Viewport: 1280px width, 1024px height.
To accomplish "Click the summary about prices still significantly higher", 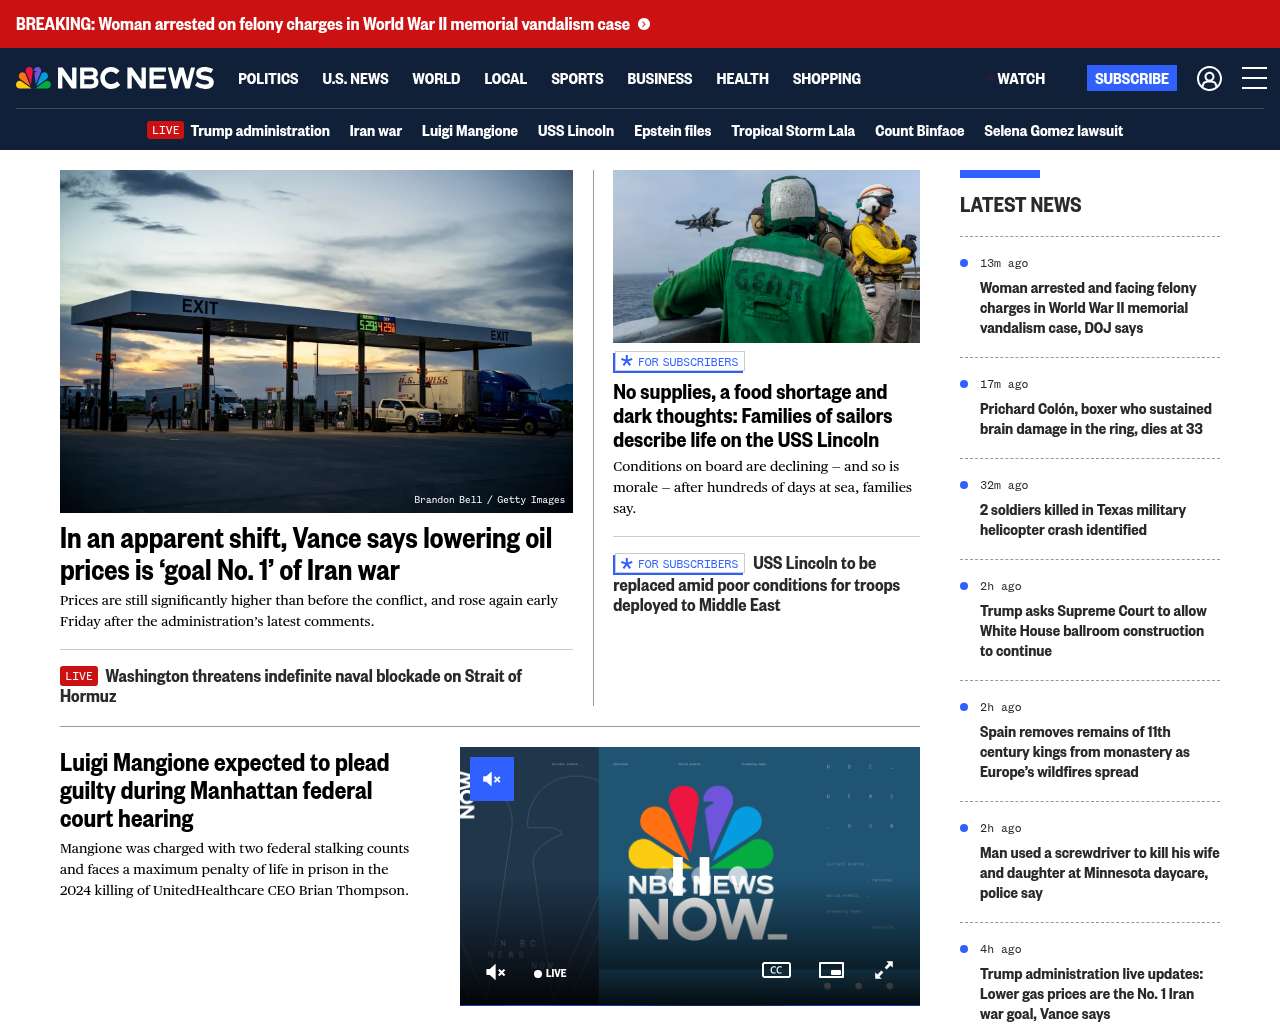I will (309, 611).
